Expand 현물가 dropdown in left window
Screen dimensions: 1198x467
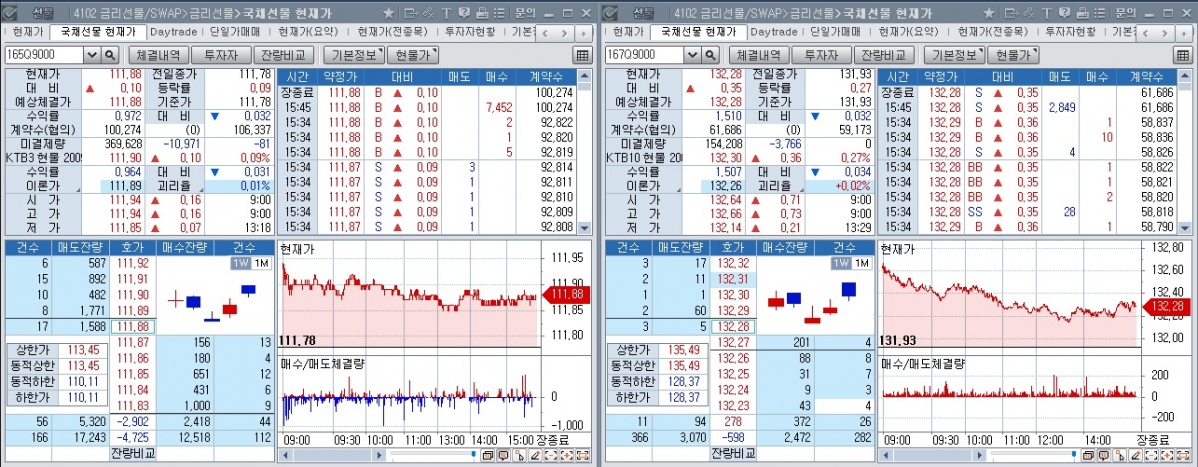click(x=413, y=55)
